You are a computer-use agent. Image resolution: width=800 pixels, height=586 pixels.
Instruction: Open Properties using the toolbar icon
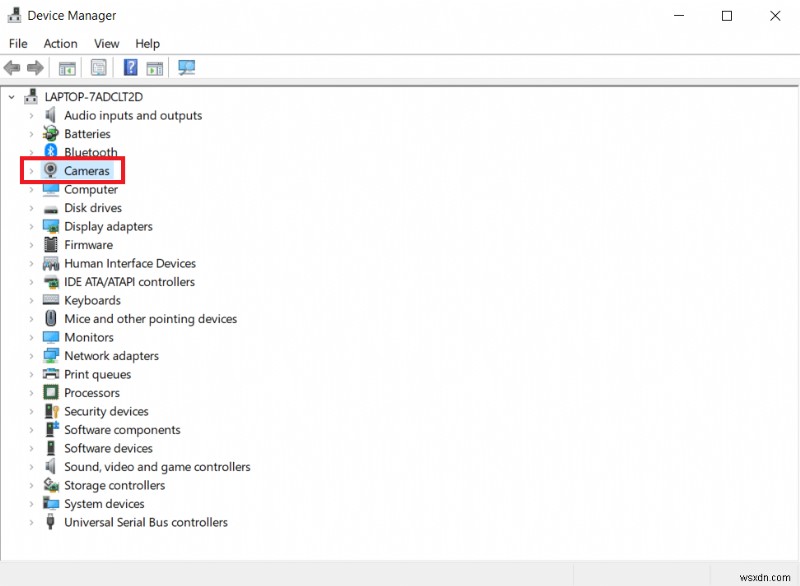pos(98,67)
